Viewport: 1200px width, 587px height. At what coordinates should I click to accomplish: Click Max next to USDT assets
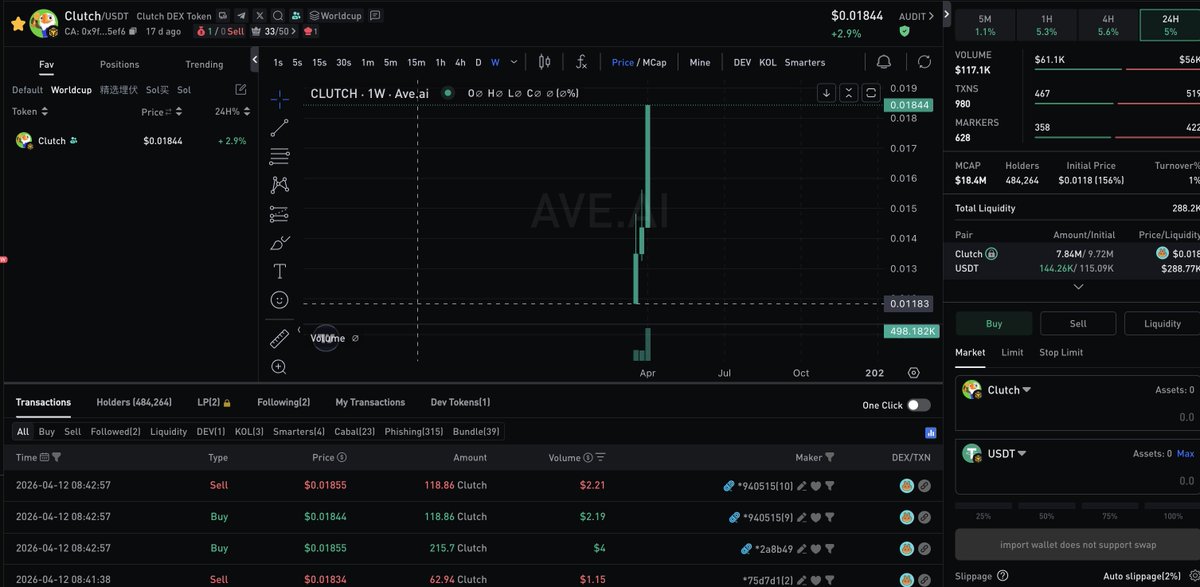click(x=1186, y=453)
